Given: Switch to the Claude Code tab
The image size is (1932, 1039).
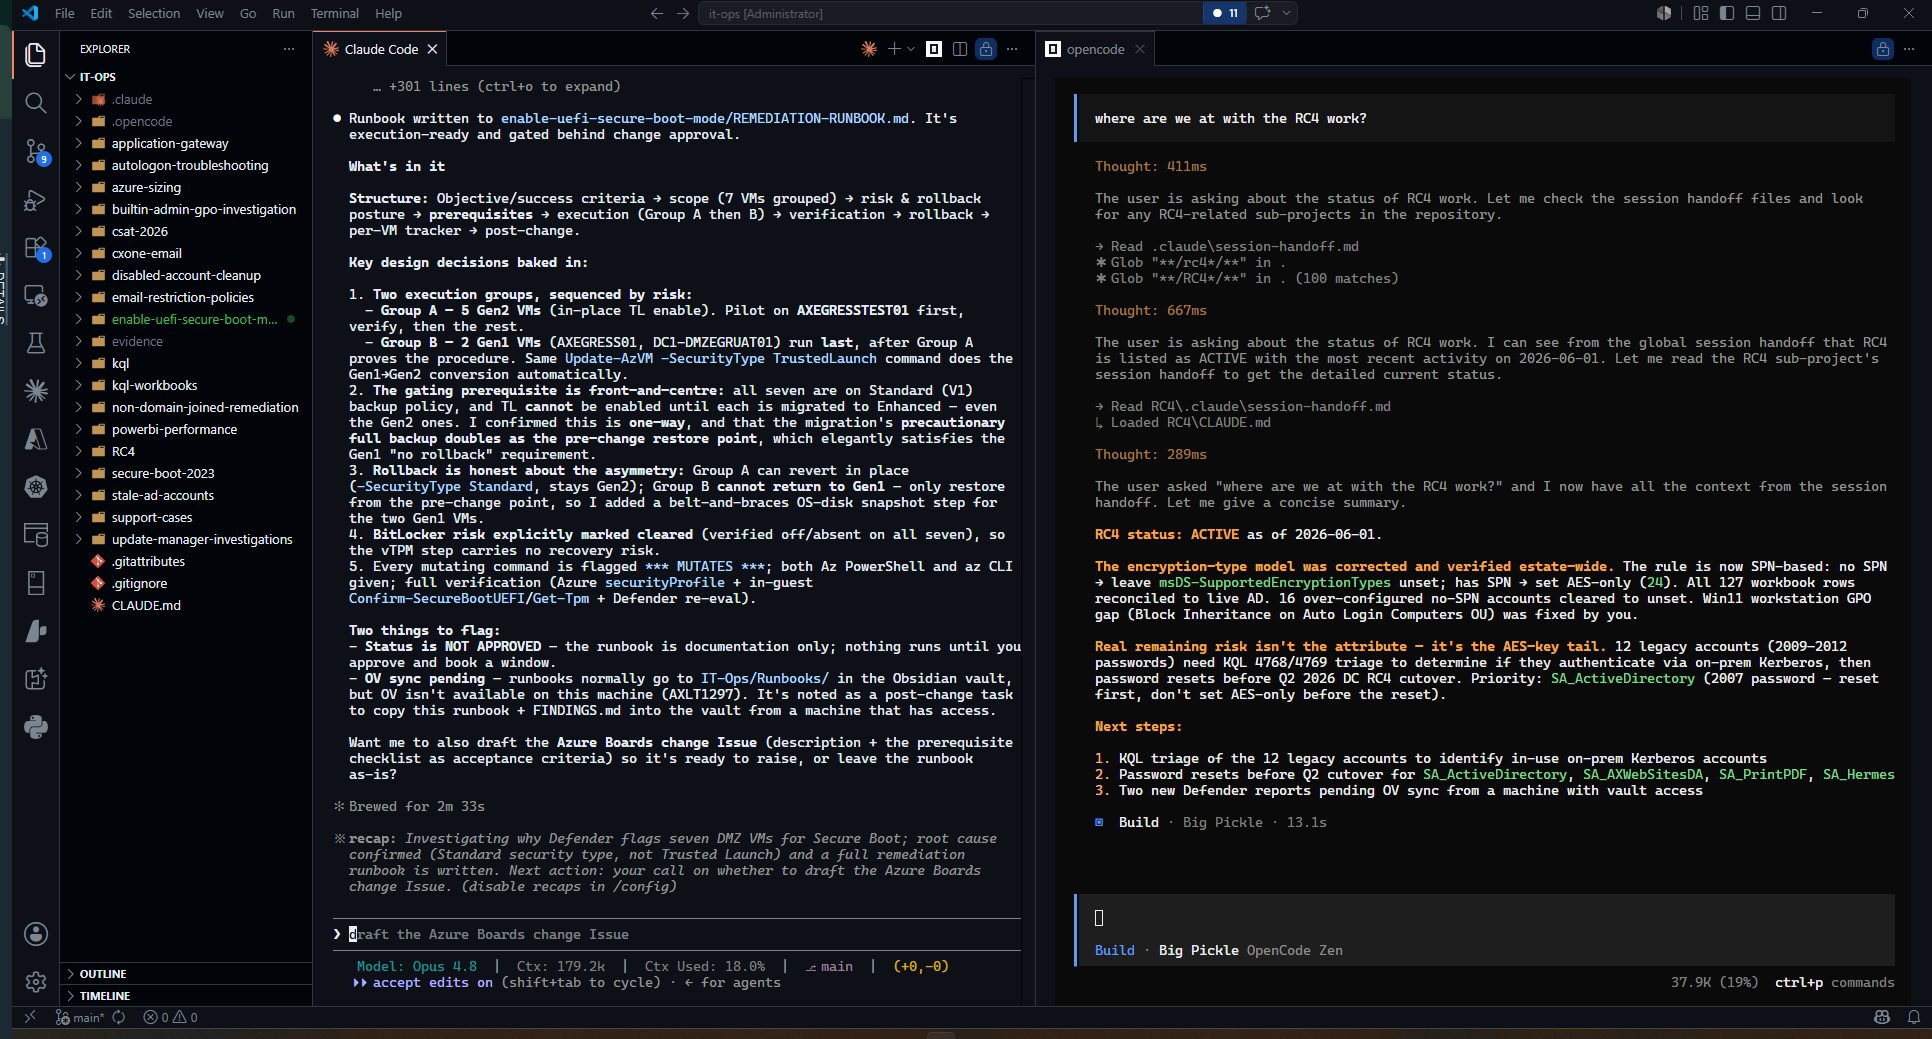Looking at the screenshot, I should pos(381,49).
